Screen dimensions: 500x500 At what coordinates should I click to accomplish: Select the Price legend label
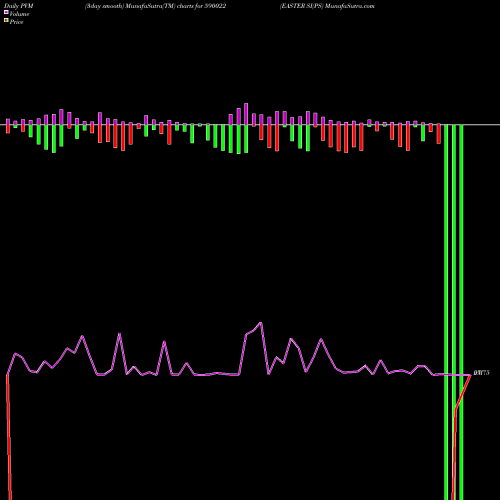pos(16,22)
